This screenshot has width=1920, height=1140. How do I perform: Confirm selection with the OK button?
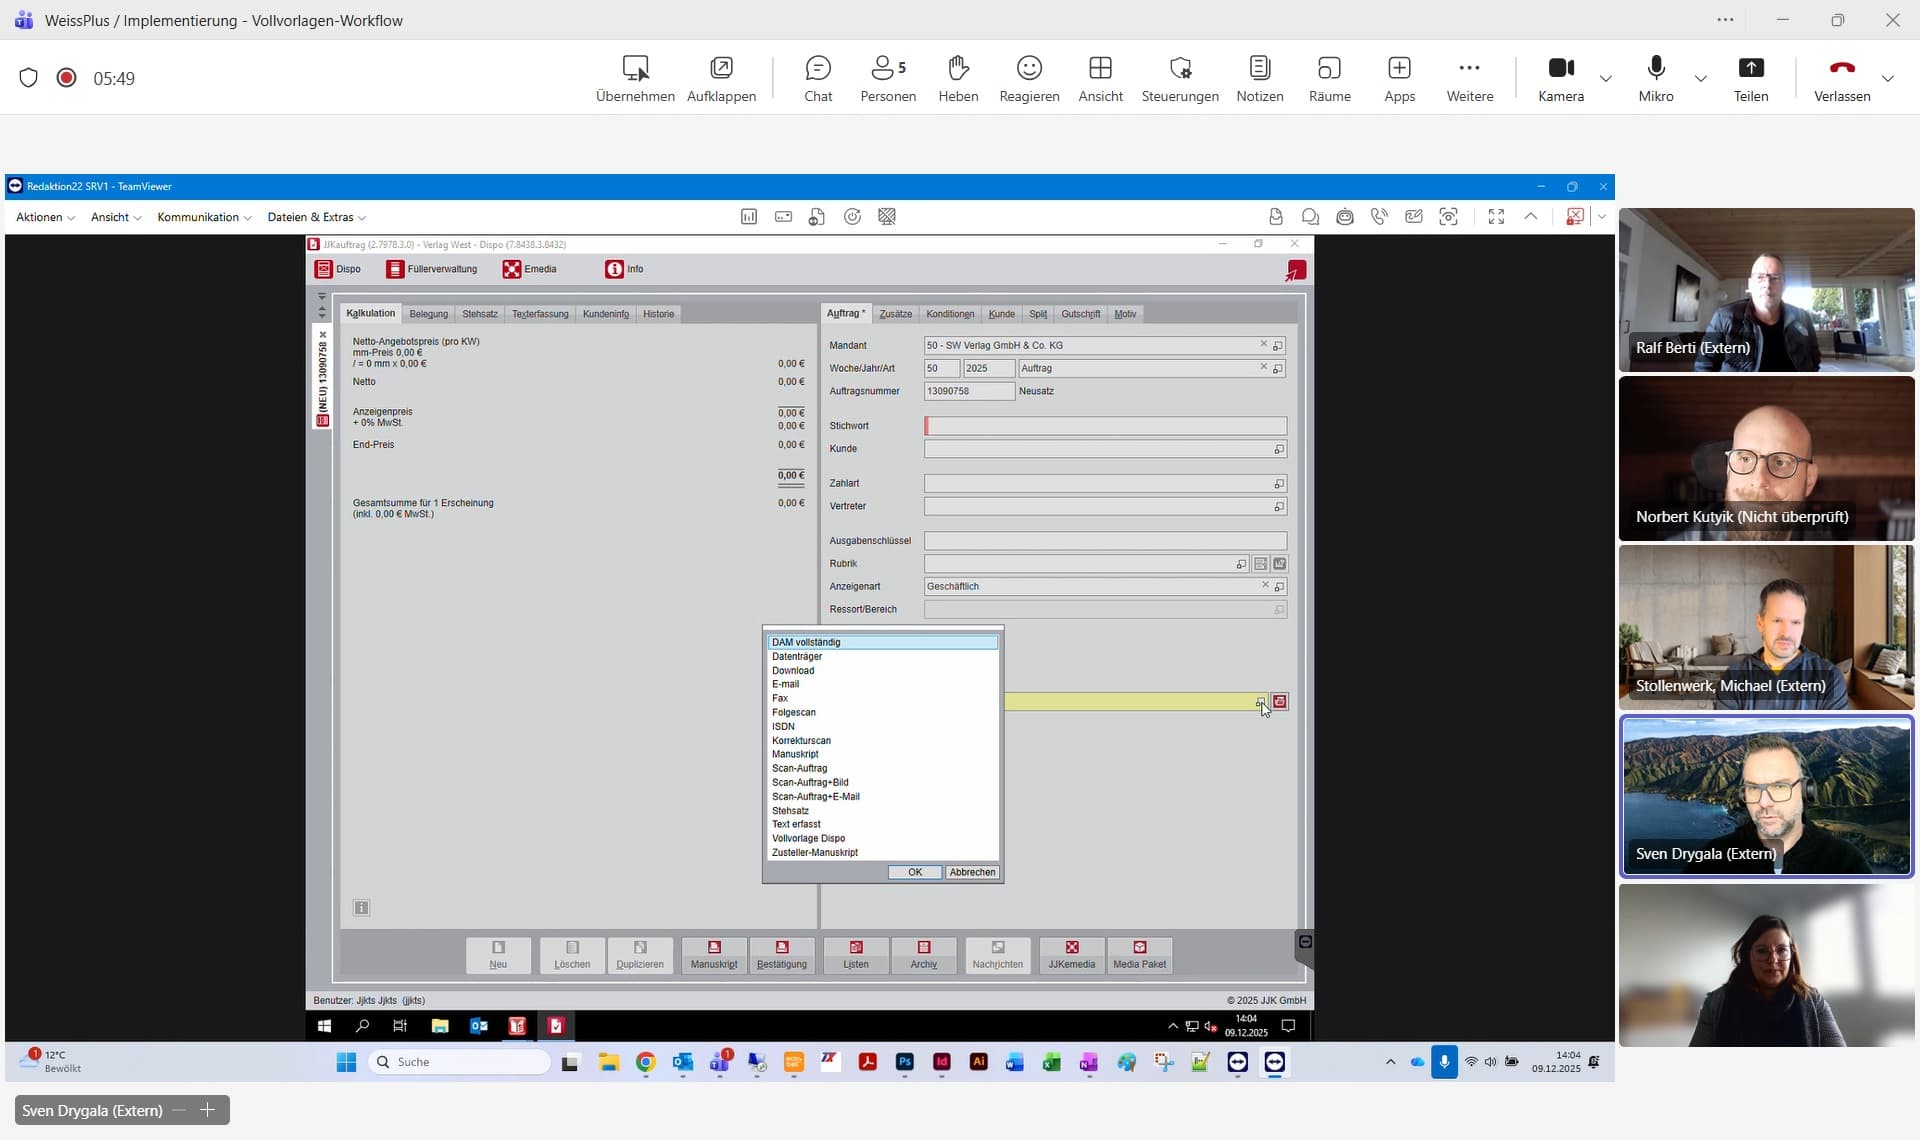pyautogui.click(x=914, y=871)
